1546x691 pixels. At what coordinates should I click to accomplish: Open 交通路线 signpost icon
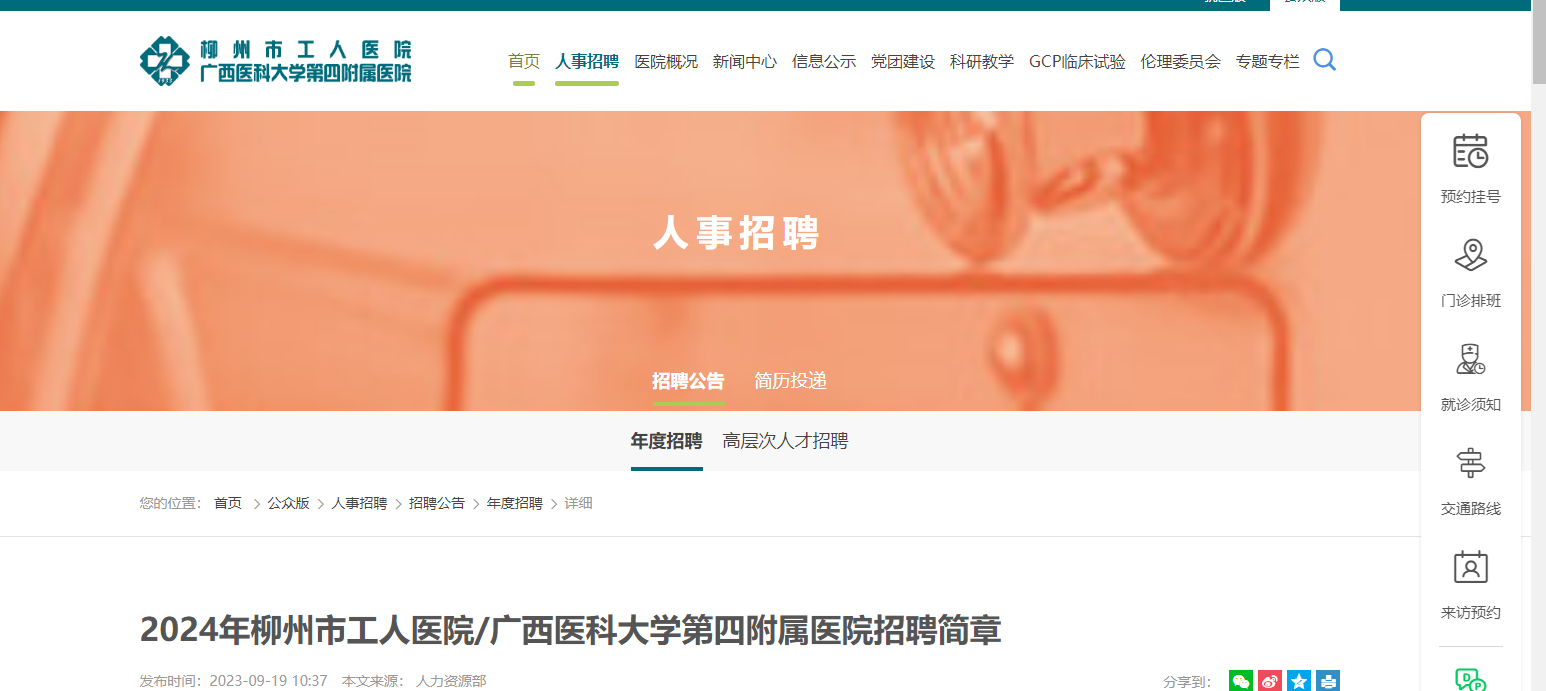click(x=1470, y=463)
